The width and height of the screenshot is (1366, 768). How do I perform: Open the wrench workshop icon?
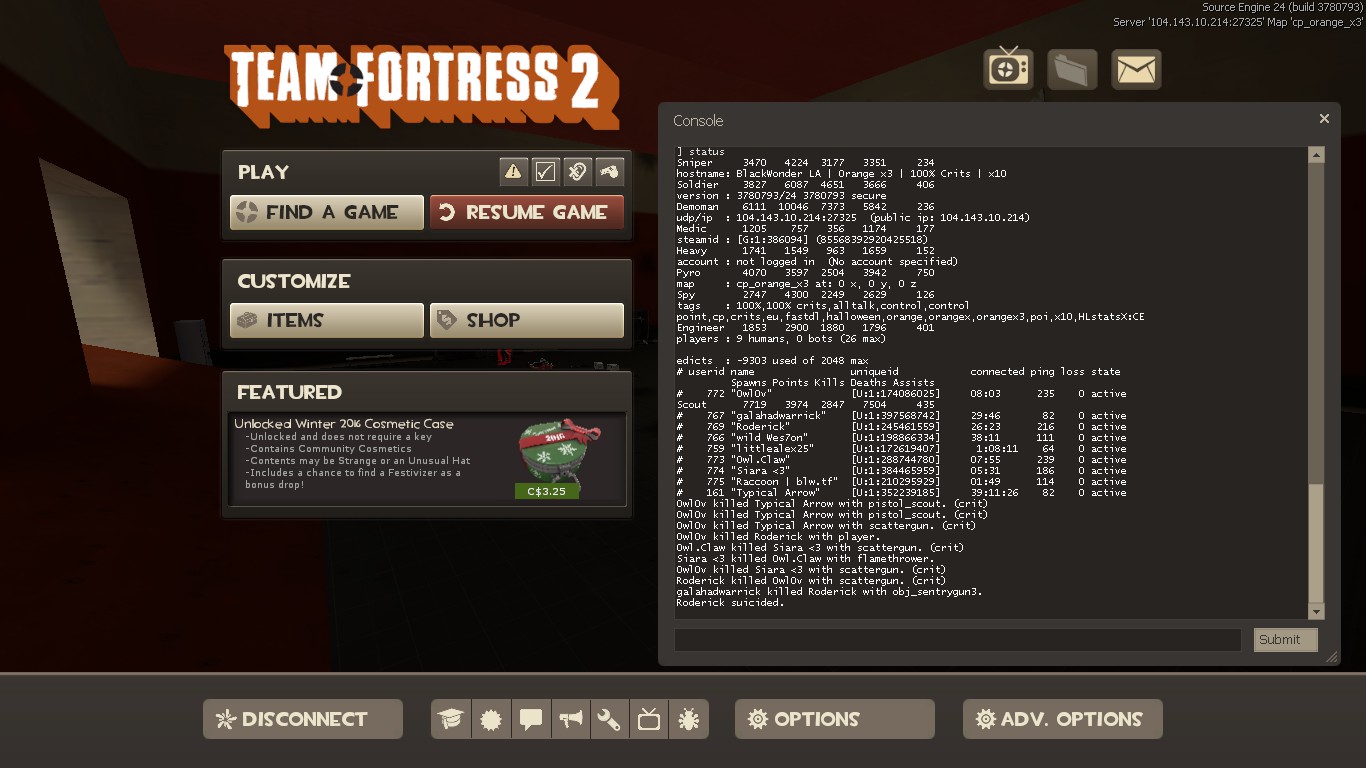click(x=609, y=719)
